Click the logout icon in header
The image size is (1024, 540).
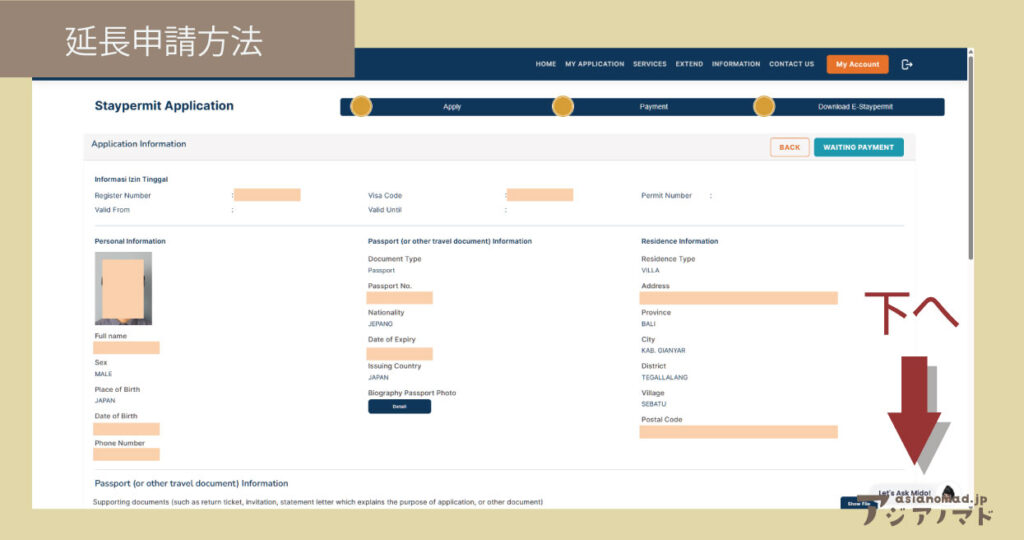coord(907,64)
